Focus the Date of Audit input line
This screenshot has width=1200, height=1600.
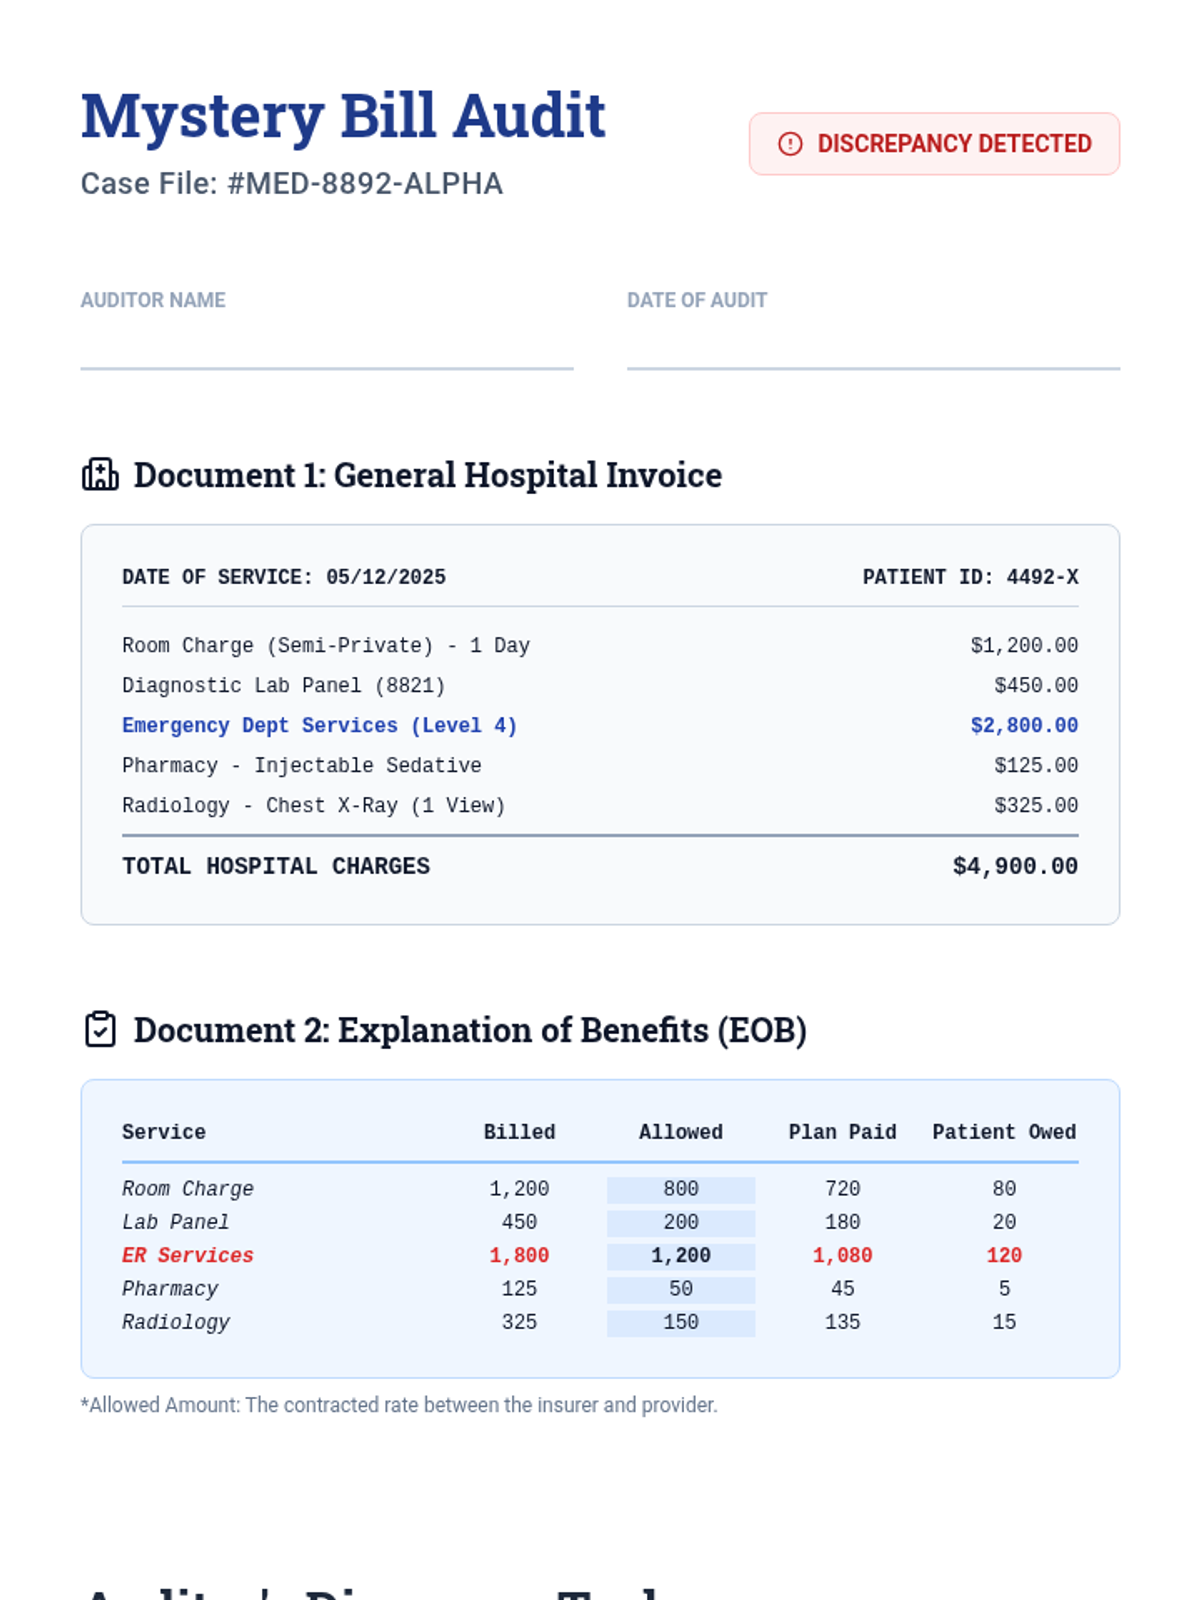click(872, 349)
